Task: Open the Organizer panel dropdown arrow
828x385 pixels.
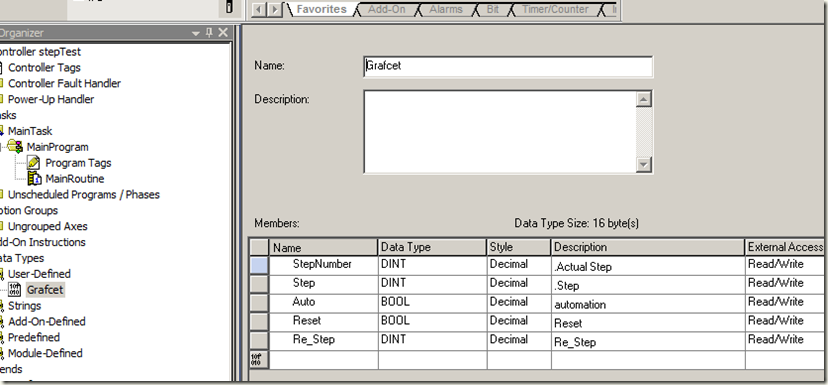Action: 197,33
